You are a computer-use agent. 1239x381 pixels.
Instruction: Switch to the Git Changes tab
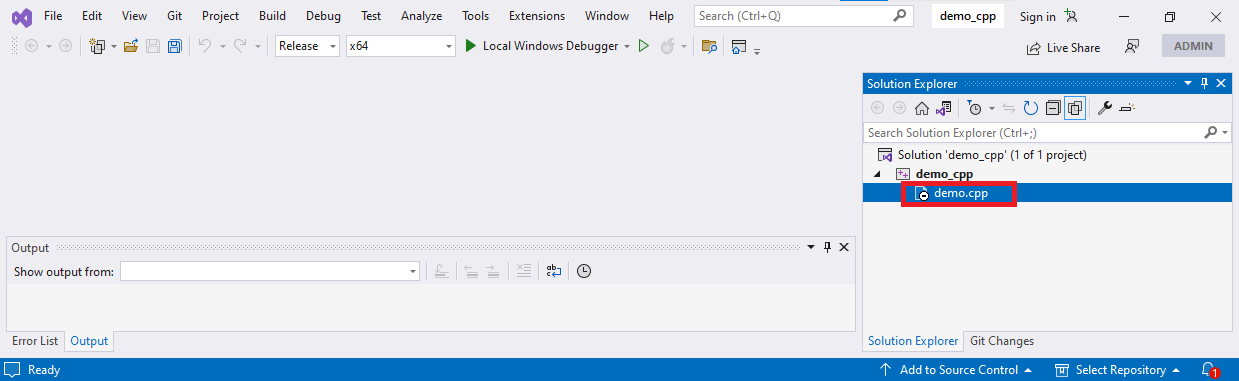click(x=1002, y=341)
